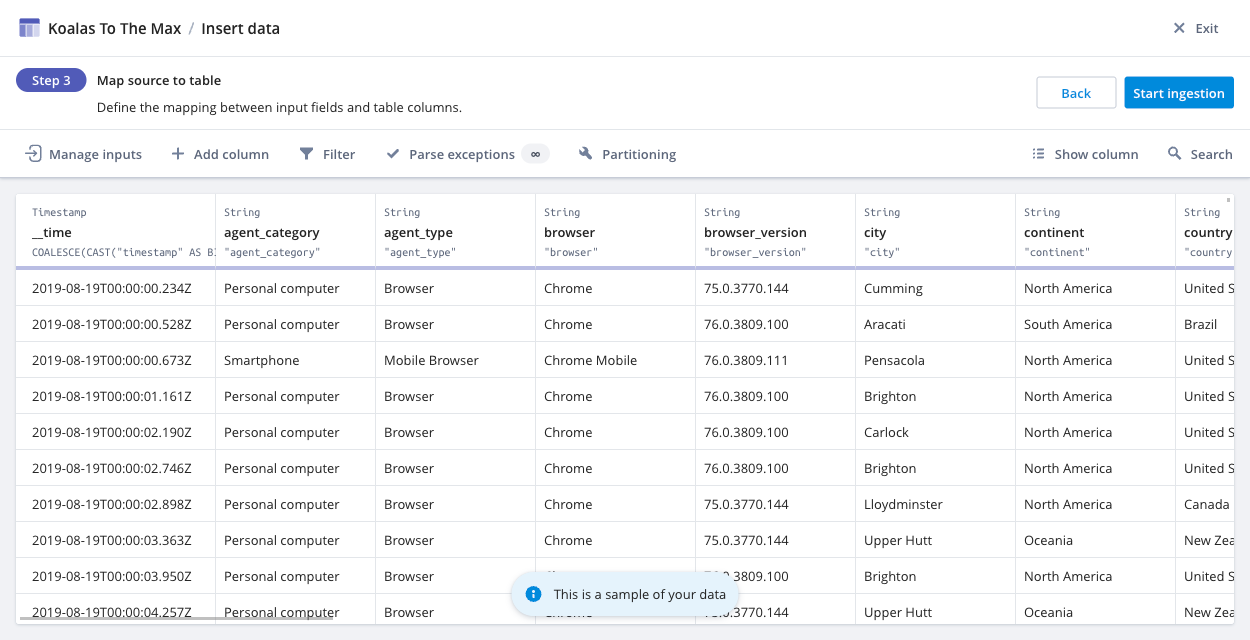
Task: Click the Back button
Action: pos(1076,92)
